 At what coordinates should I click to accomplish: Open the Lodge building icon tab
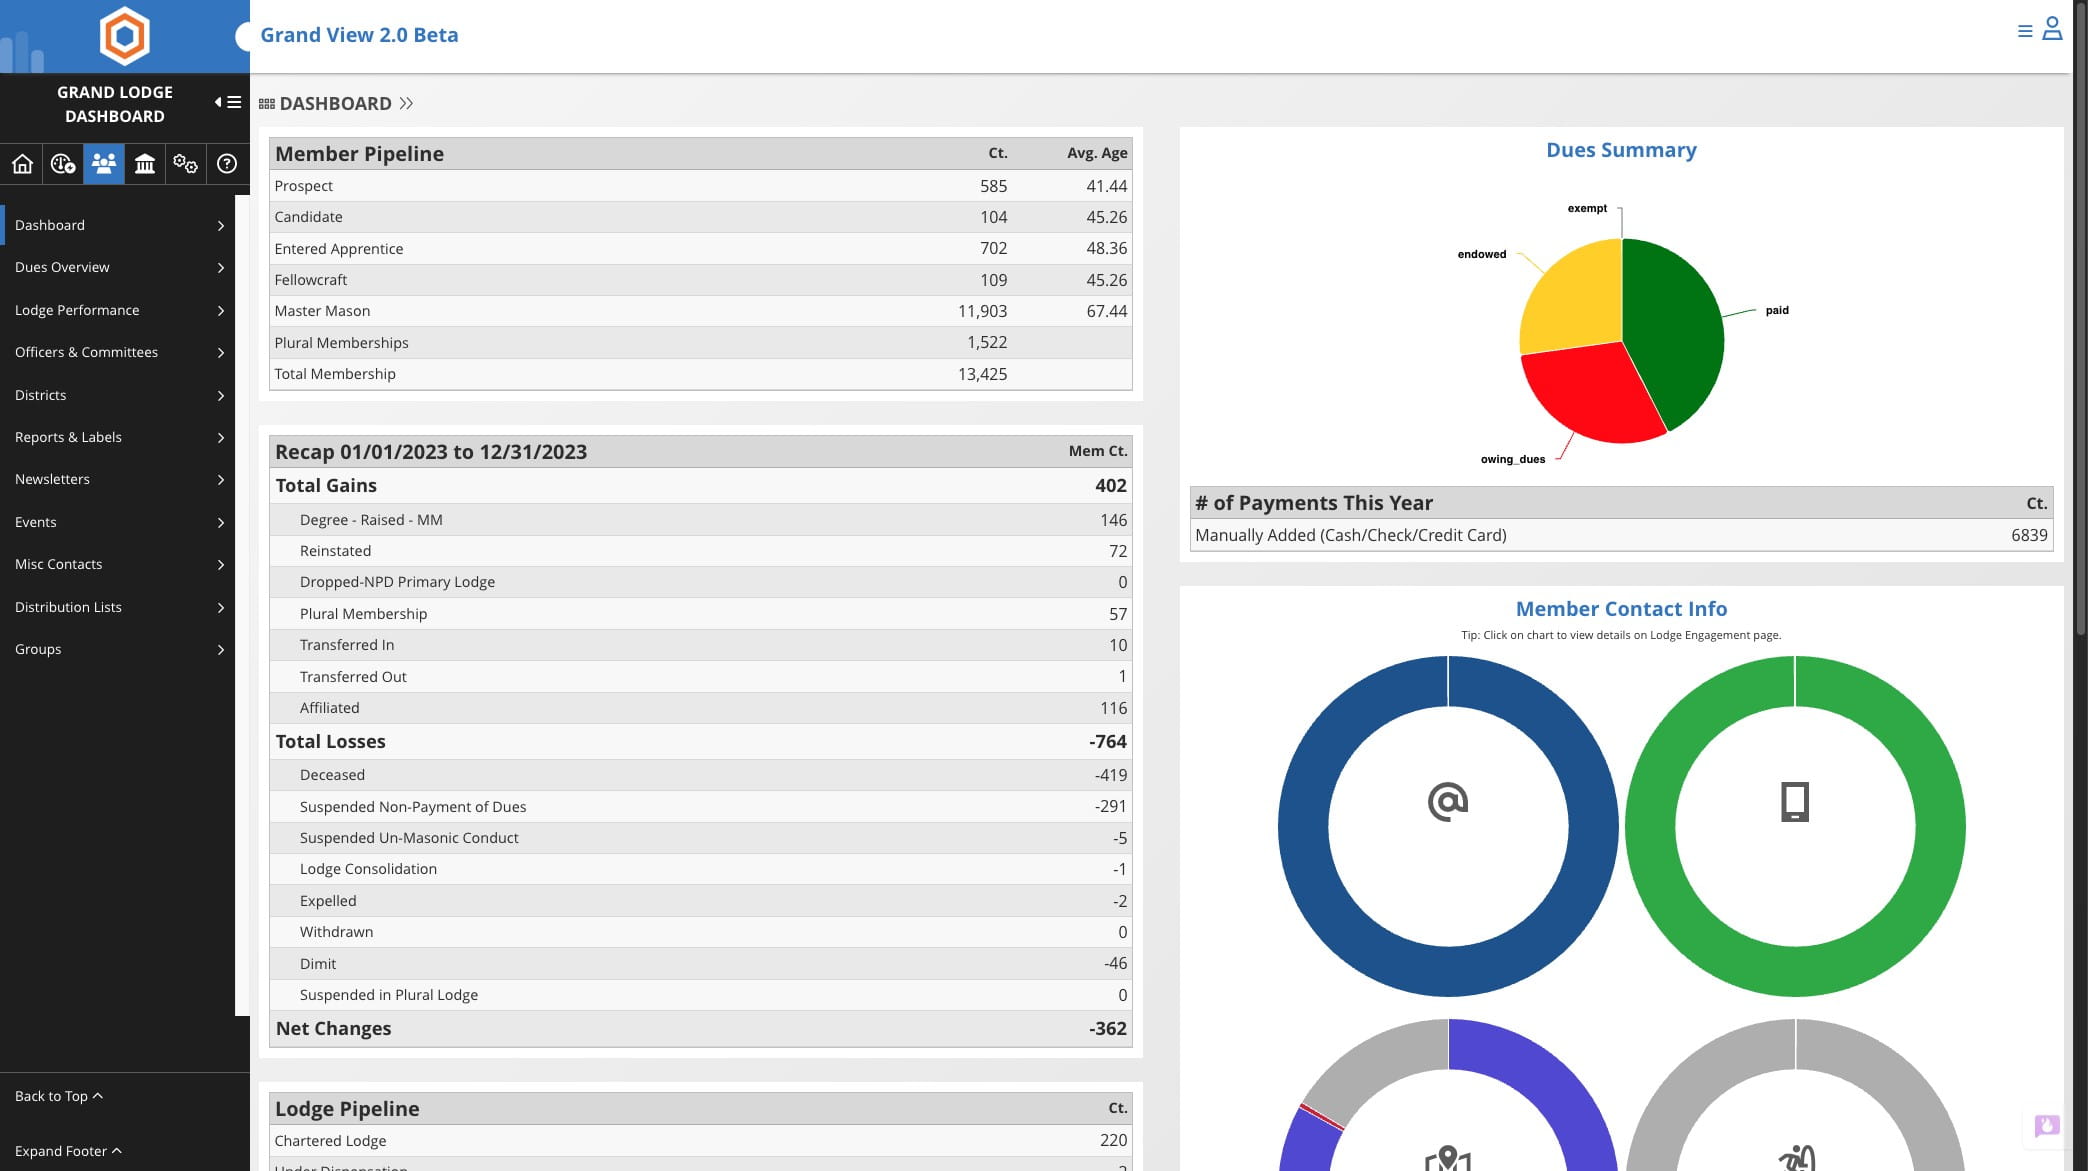(145, 164)
